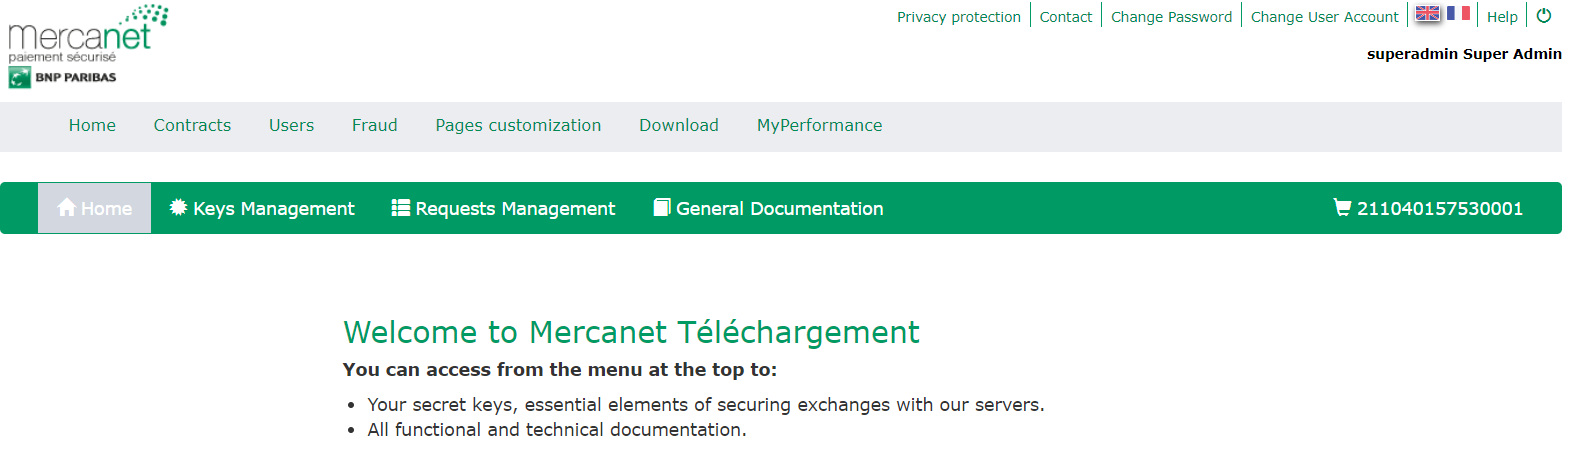Image resolution: width=1575 pixels, height=452 pixels.
Task: Click the Contact link
Action: (x=1065, y=17)
